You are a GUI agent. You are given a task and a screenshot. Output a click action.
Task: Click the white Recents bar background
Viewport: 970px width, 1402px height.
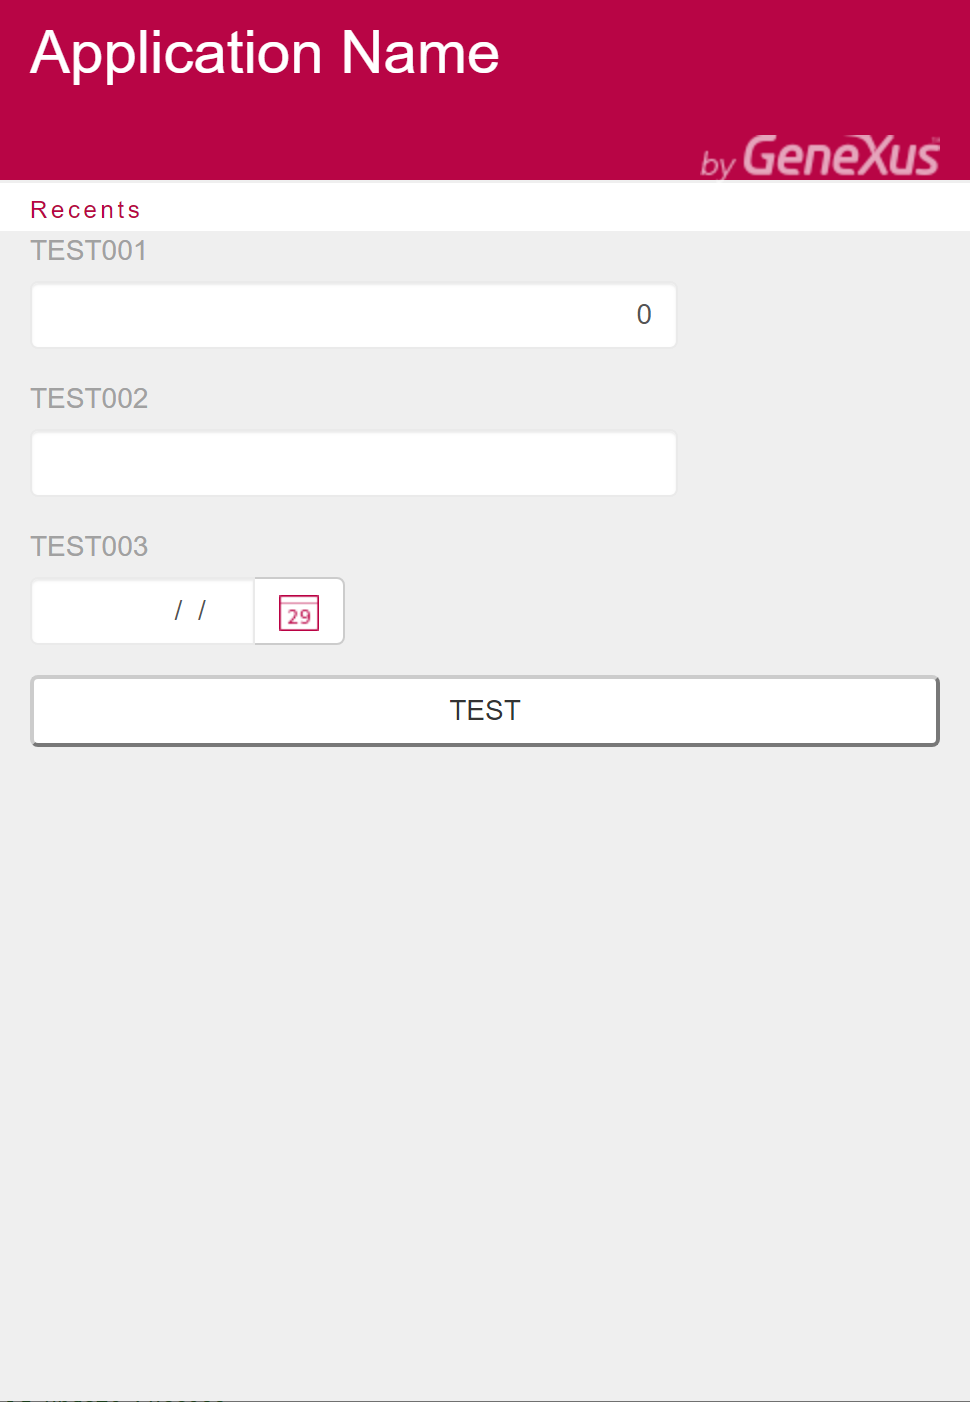pyautogui.click(x=550, y=208)
